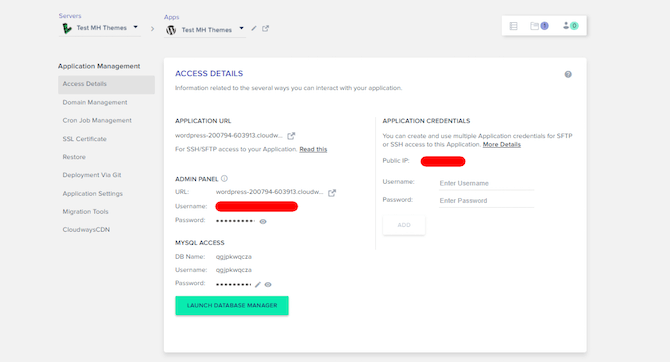Open app in new tab icon beside app name
Screen dimensions: 670x362
(265, 28)
